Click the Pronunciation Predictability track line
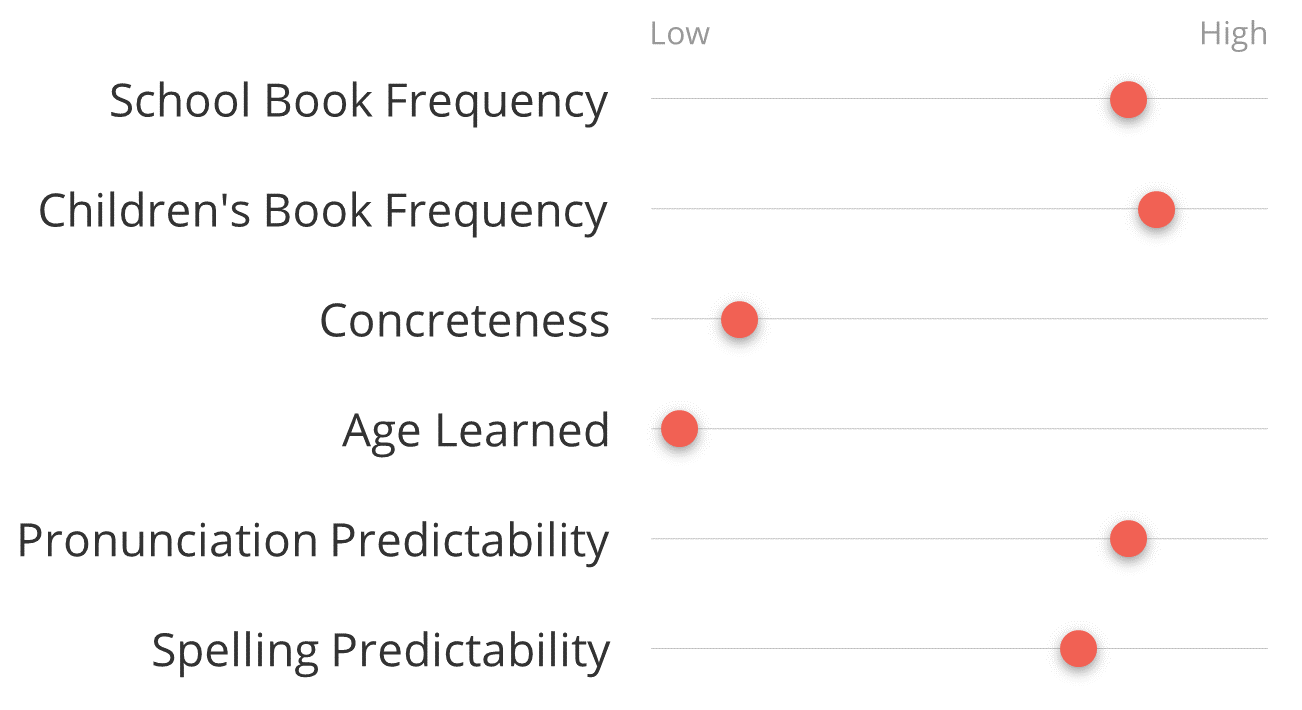The width and height of the screenshot is (1302, 710). point(959,538)
